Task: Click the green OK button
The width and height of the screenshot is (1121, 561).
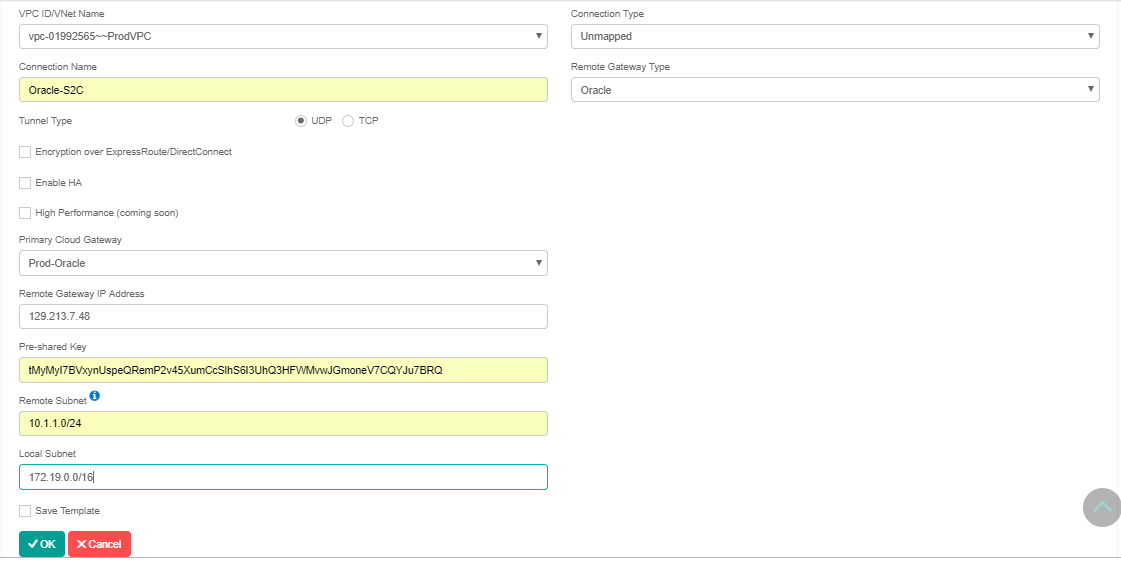Action: 42,544
